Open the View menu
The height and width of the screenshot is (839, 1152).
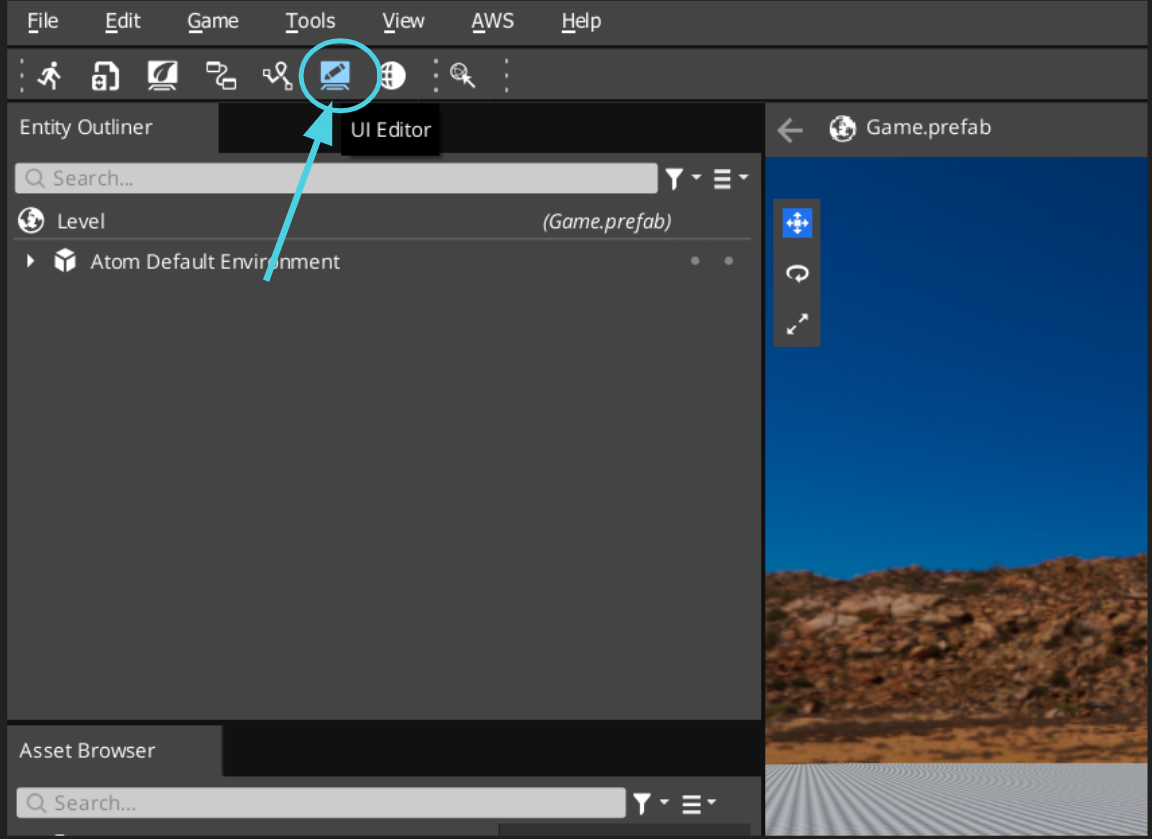[x=403, y=21]
